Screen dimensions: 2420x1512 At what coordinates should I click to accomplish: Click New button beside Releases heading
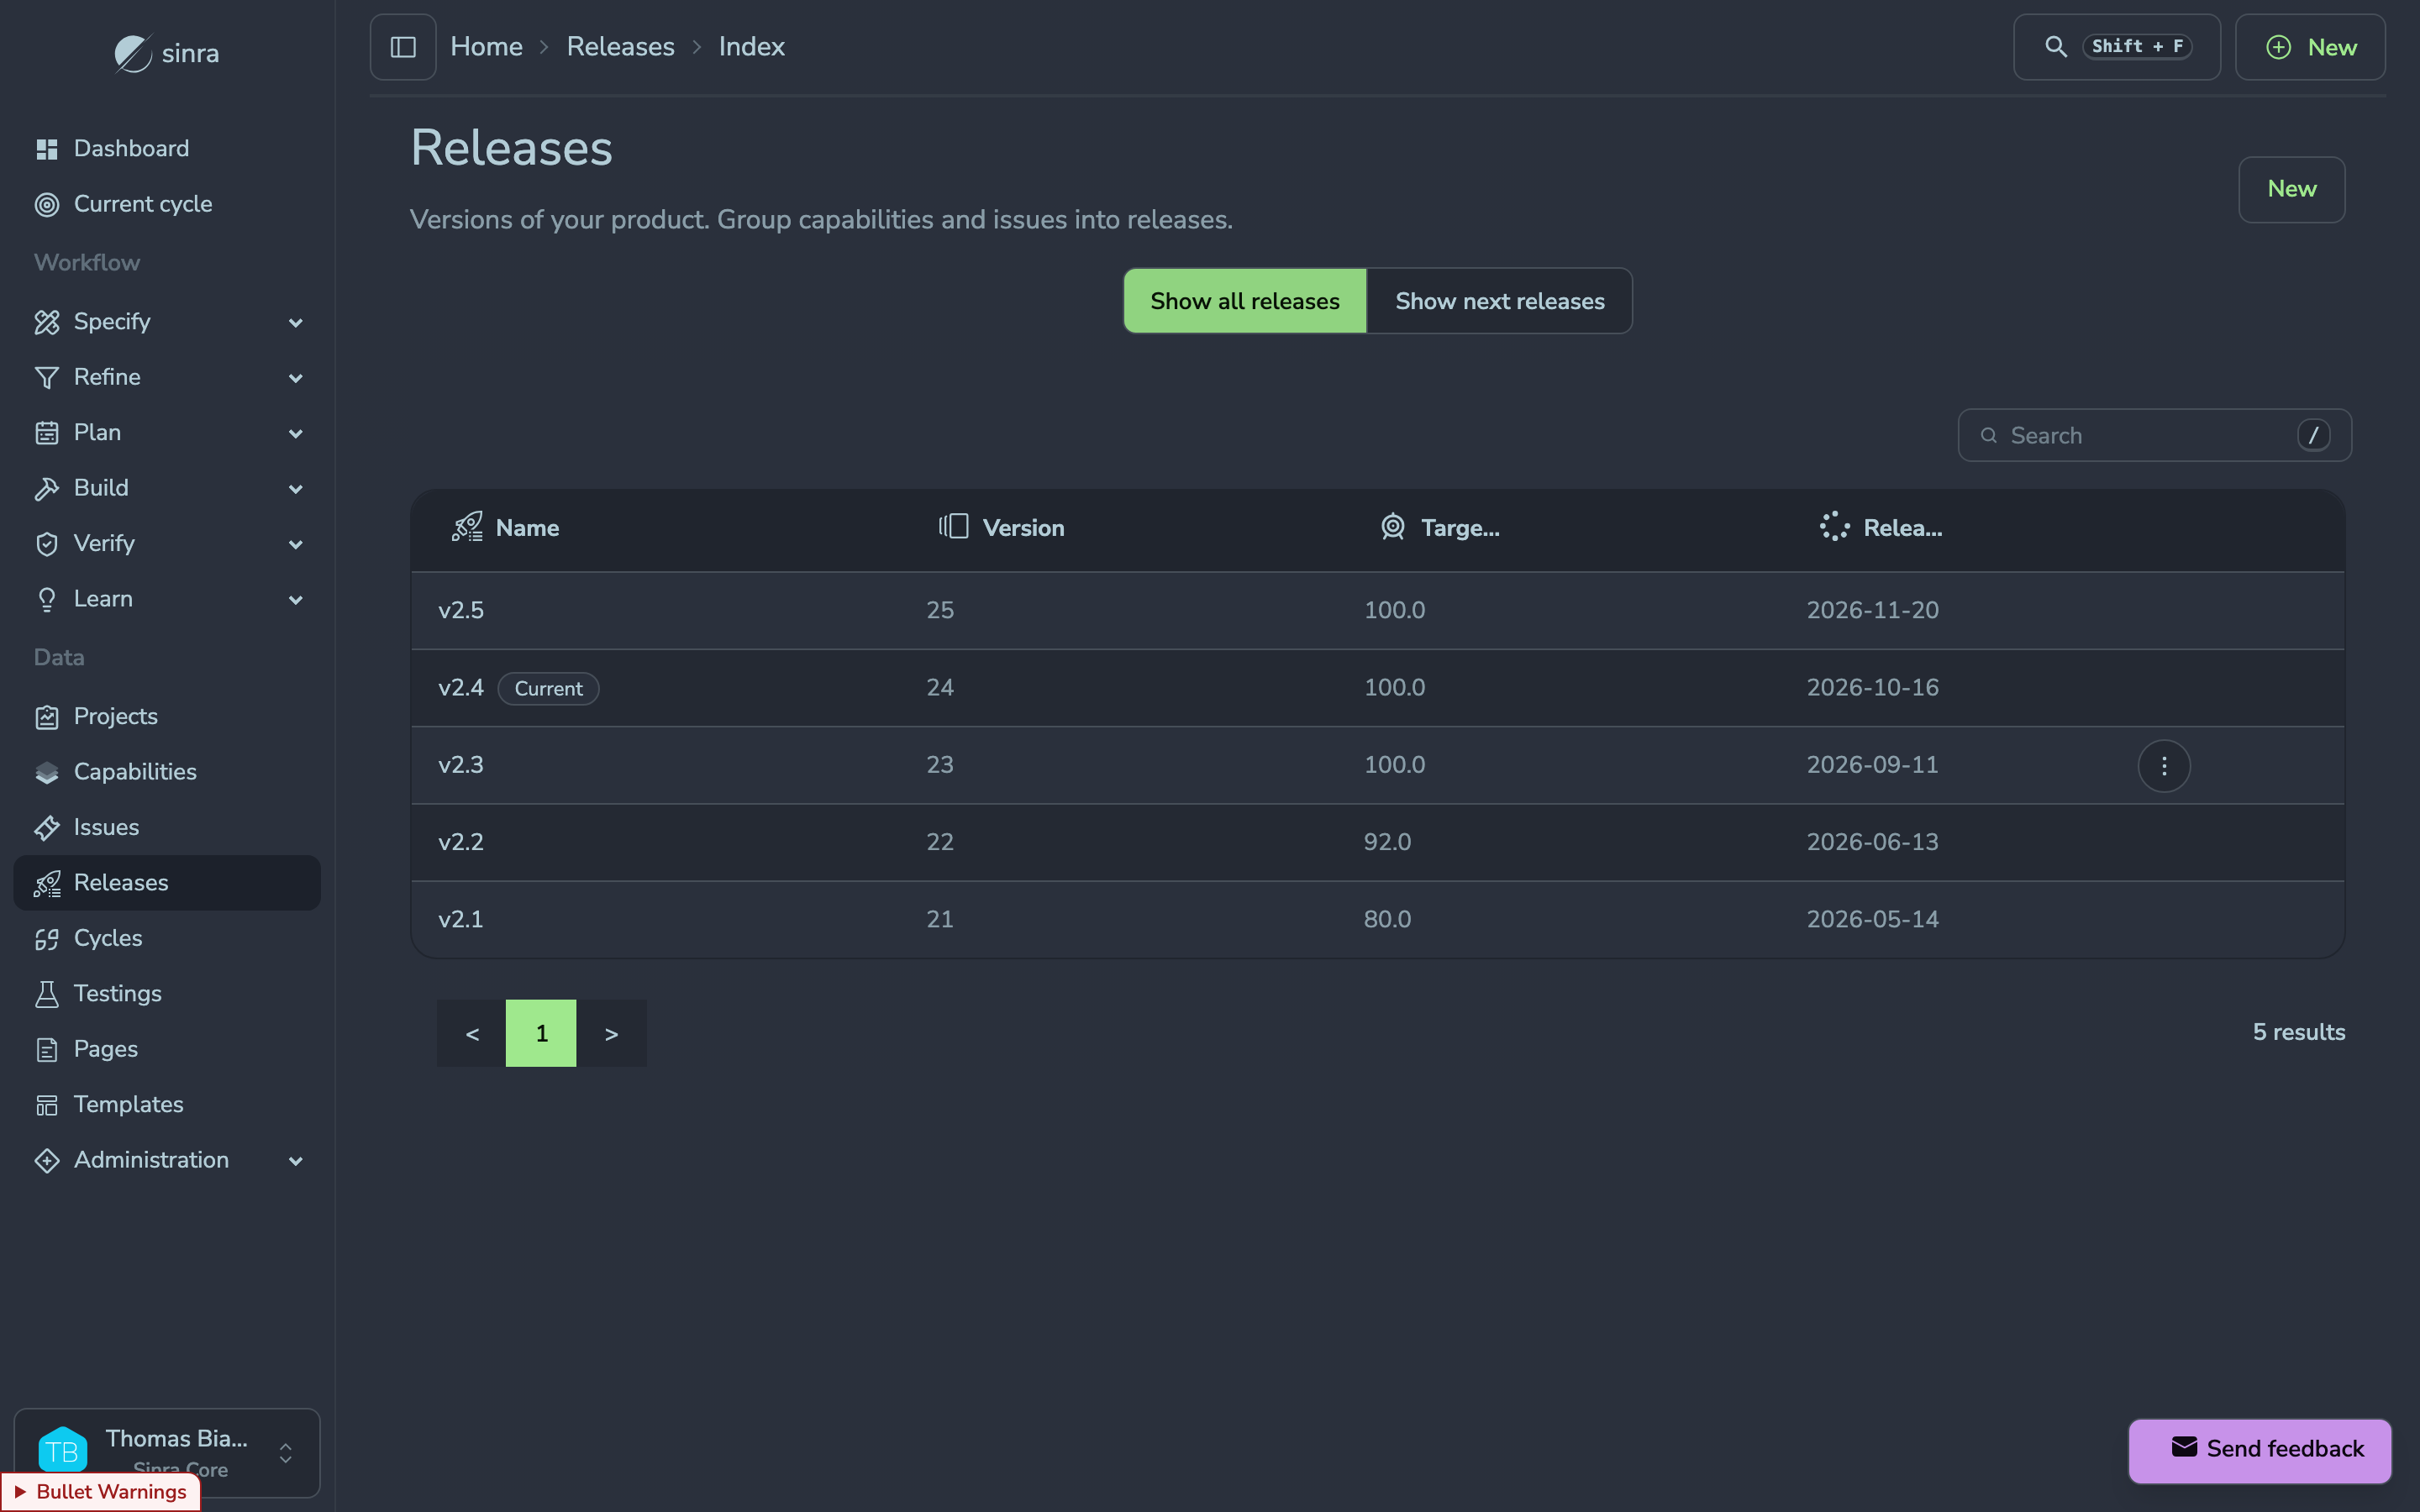pos(2291,190)
